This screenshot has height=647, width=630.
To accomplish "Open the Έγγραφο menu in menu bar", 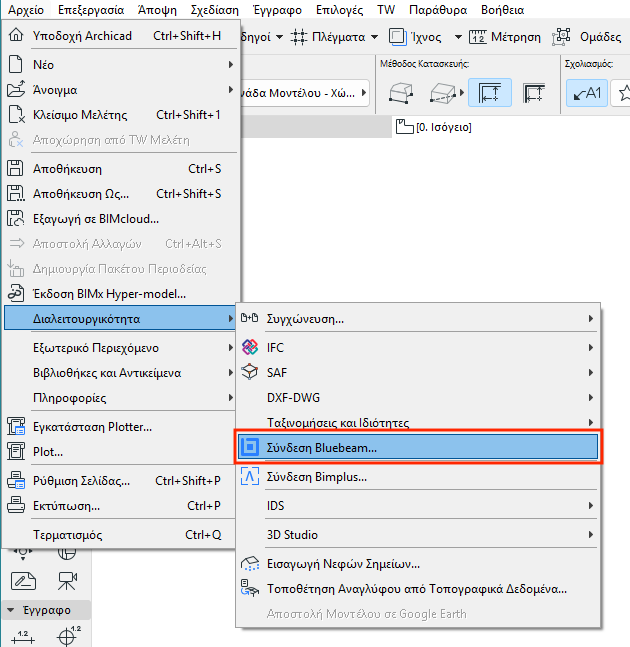I will pos(277,9).
